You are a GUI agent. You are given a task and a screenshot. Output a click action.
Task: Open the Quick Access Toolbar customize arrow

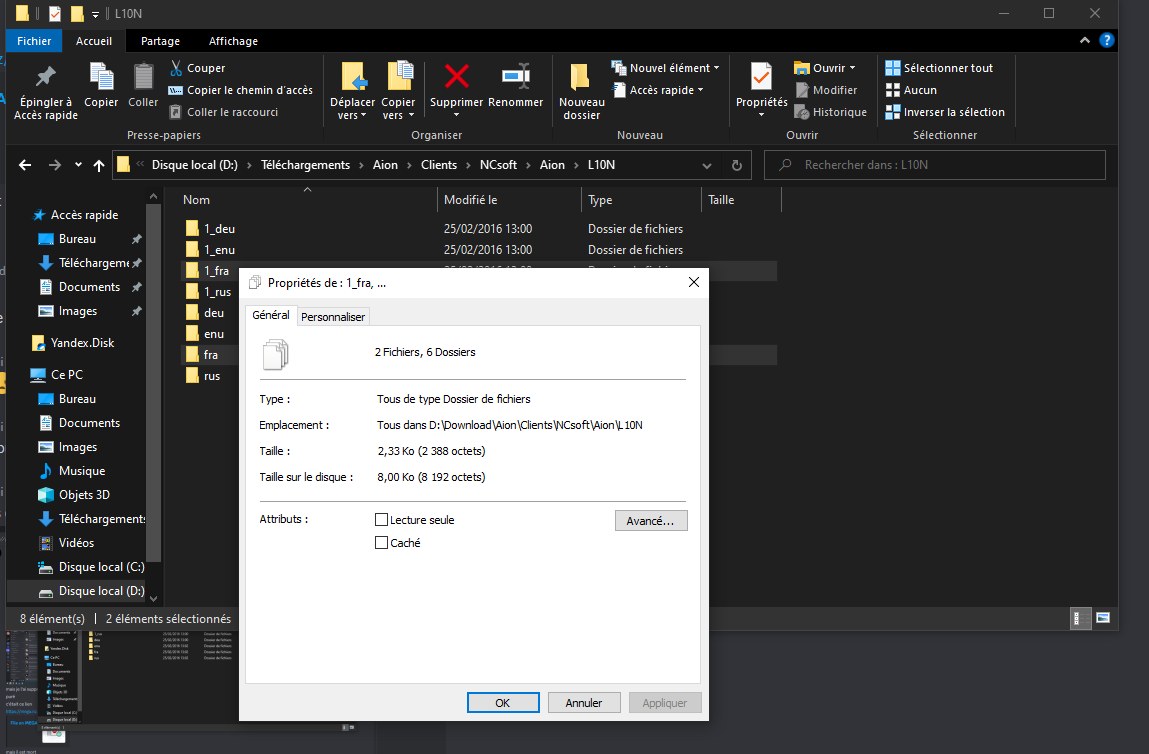[x=95, y=14]
